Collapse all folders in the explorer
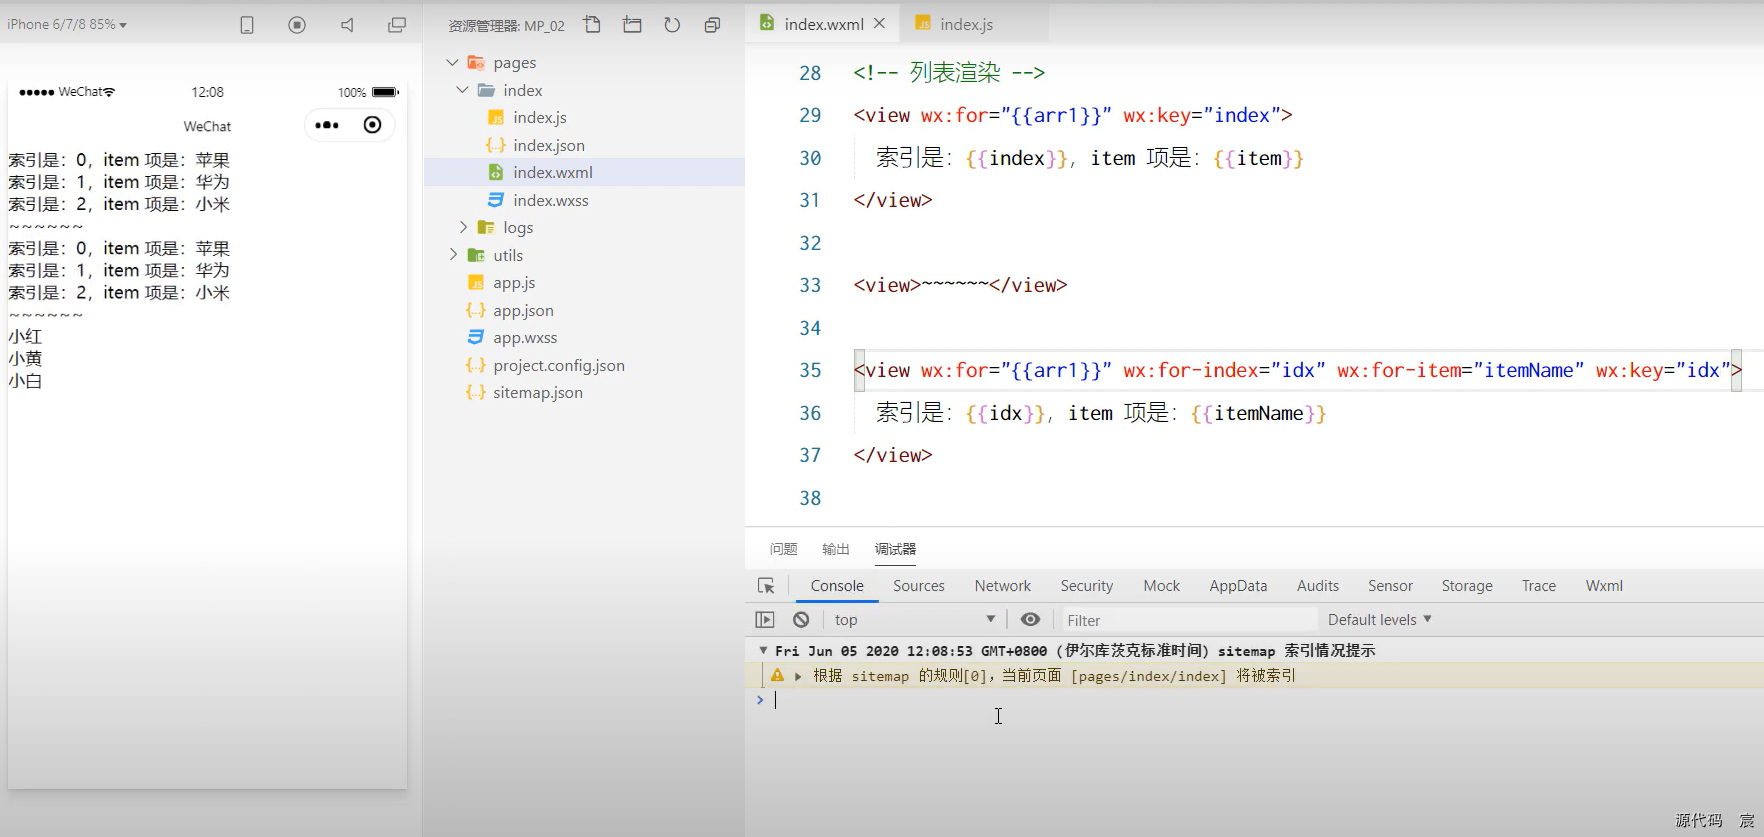Screen dimensions: 1764x837 712,25
